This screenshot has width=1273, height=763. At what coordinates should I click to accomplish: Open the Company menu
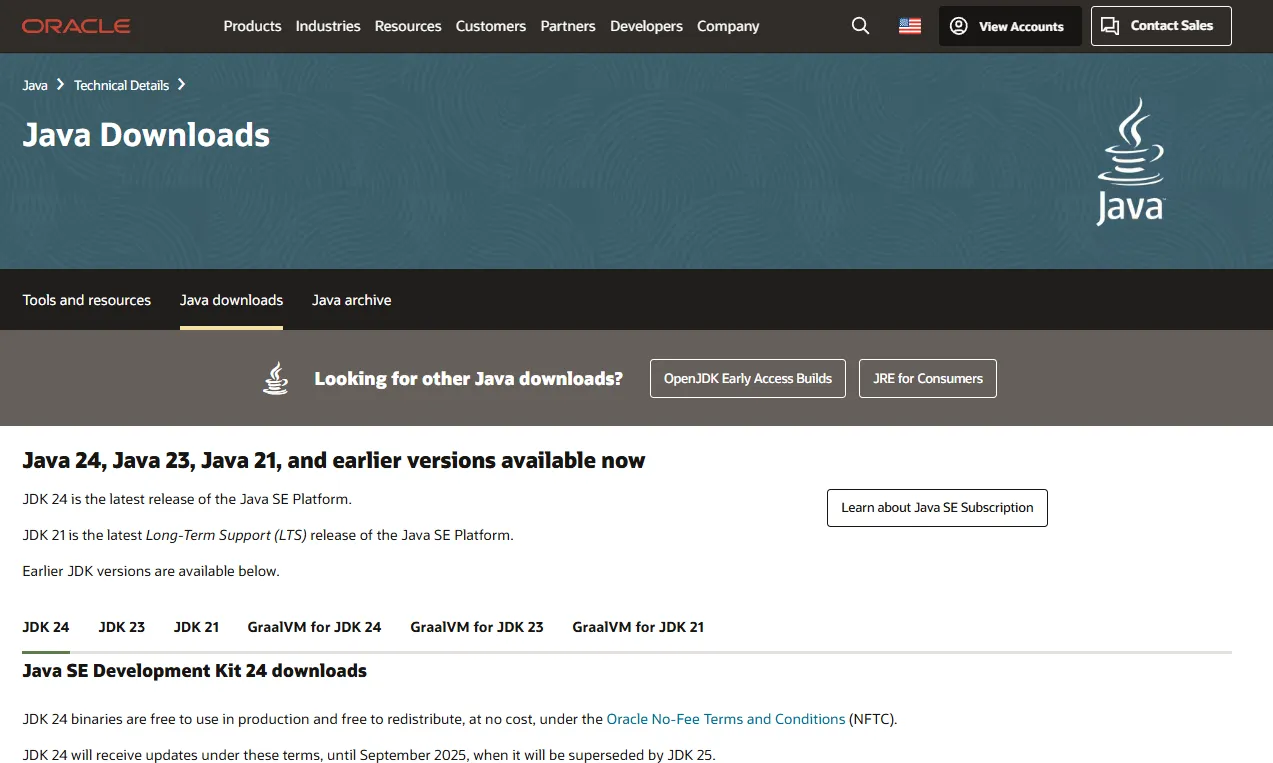tap(728, 26)
